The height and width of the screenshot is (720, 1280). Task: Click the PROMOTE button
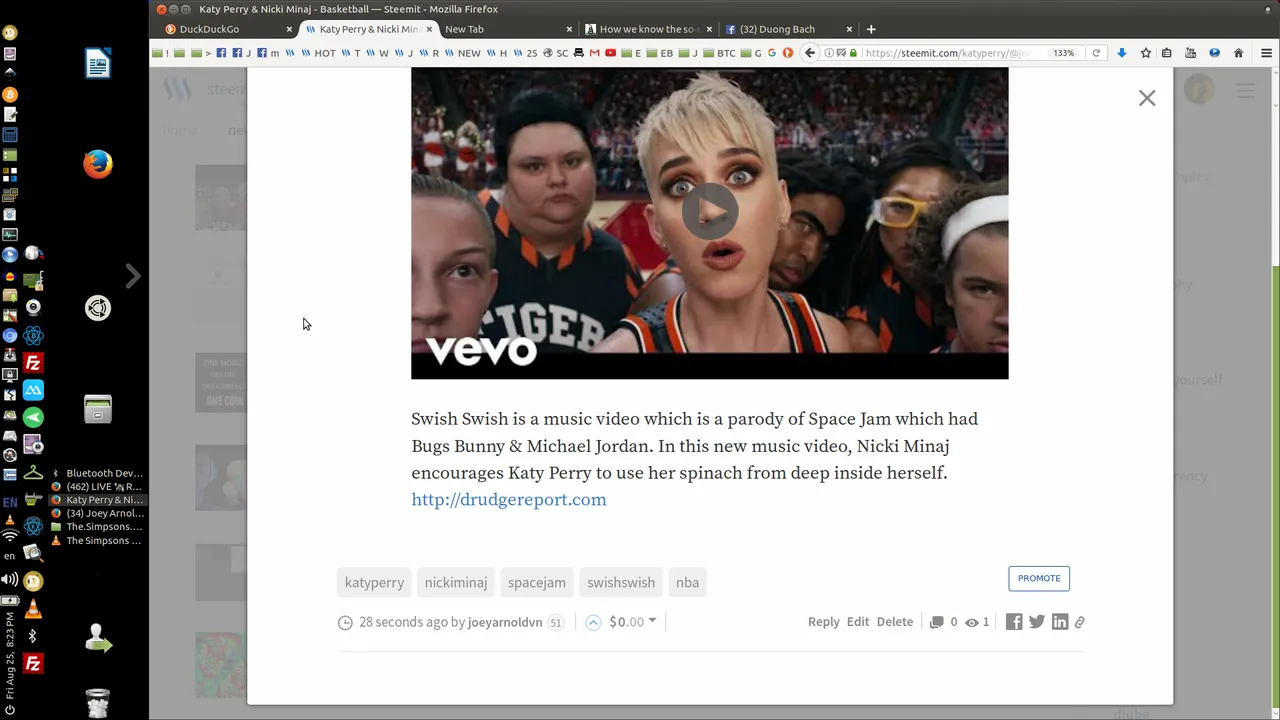[x=1039, y=578]
